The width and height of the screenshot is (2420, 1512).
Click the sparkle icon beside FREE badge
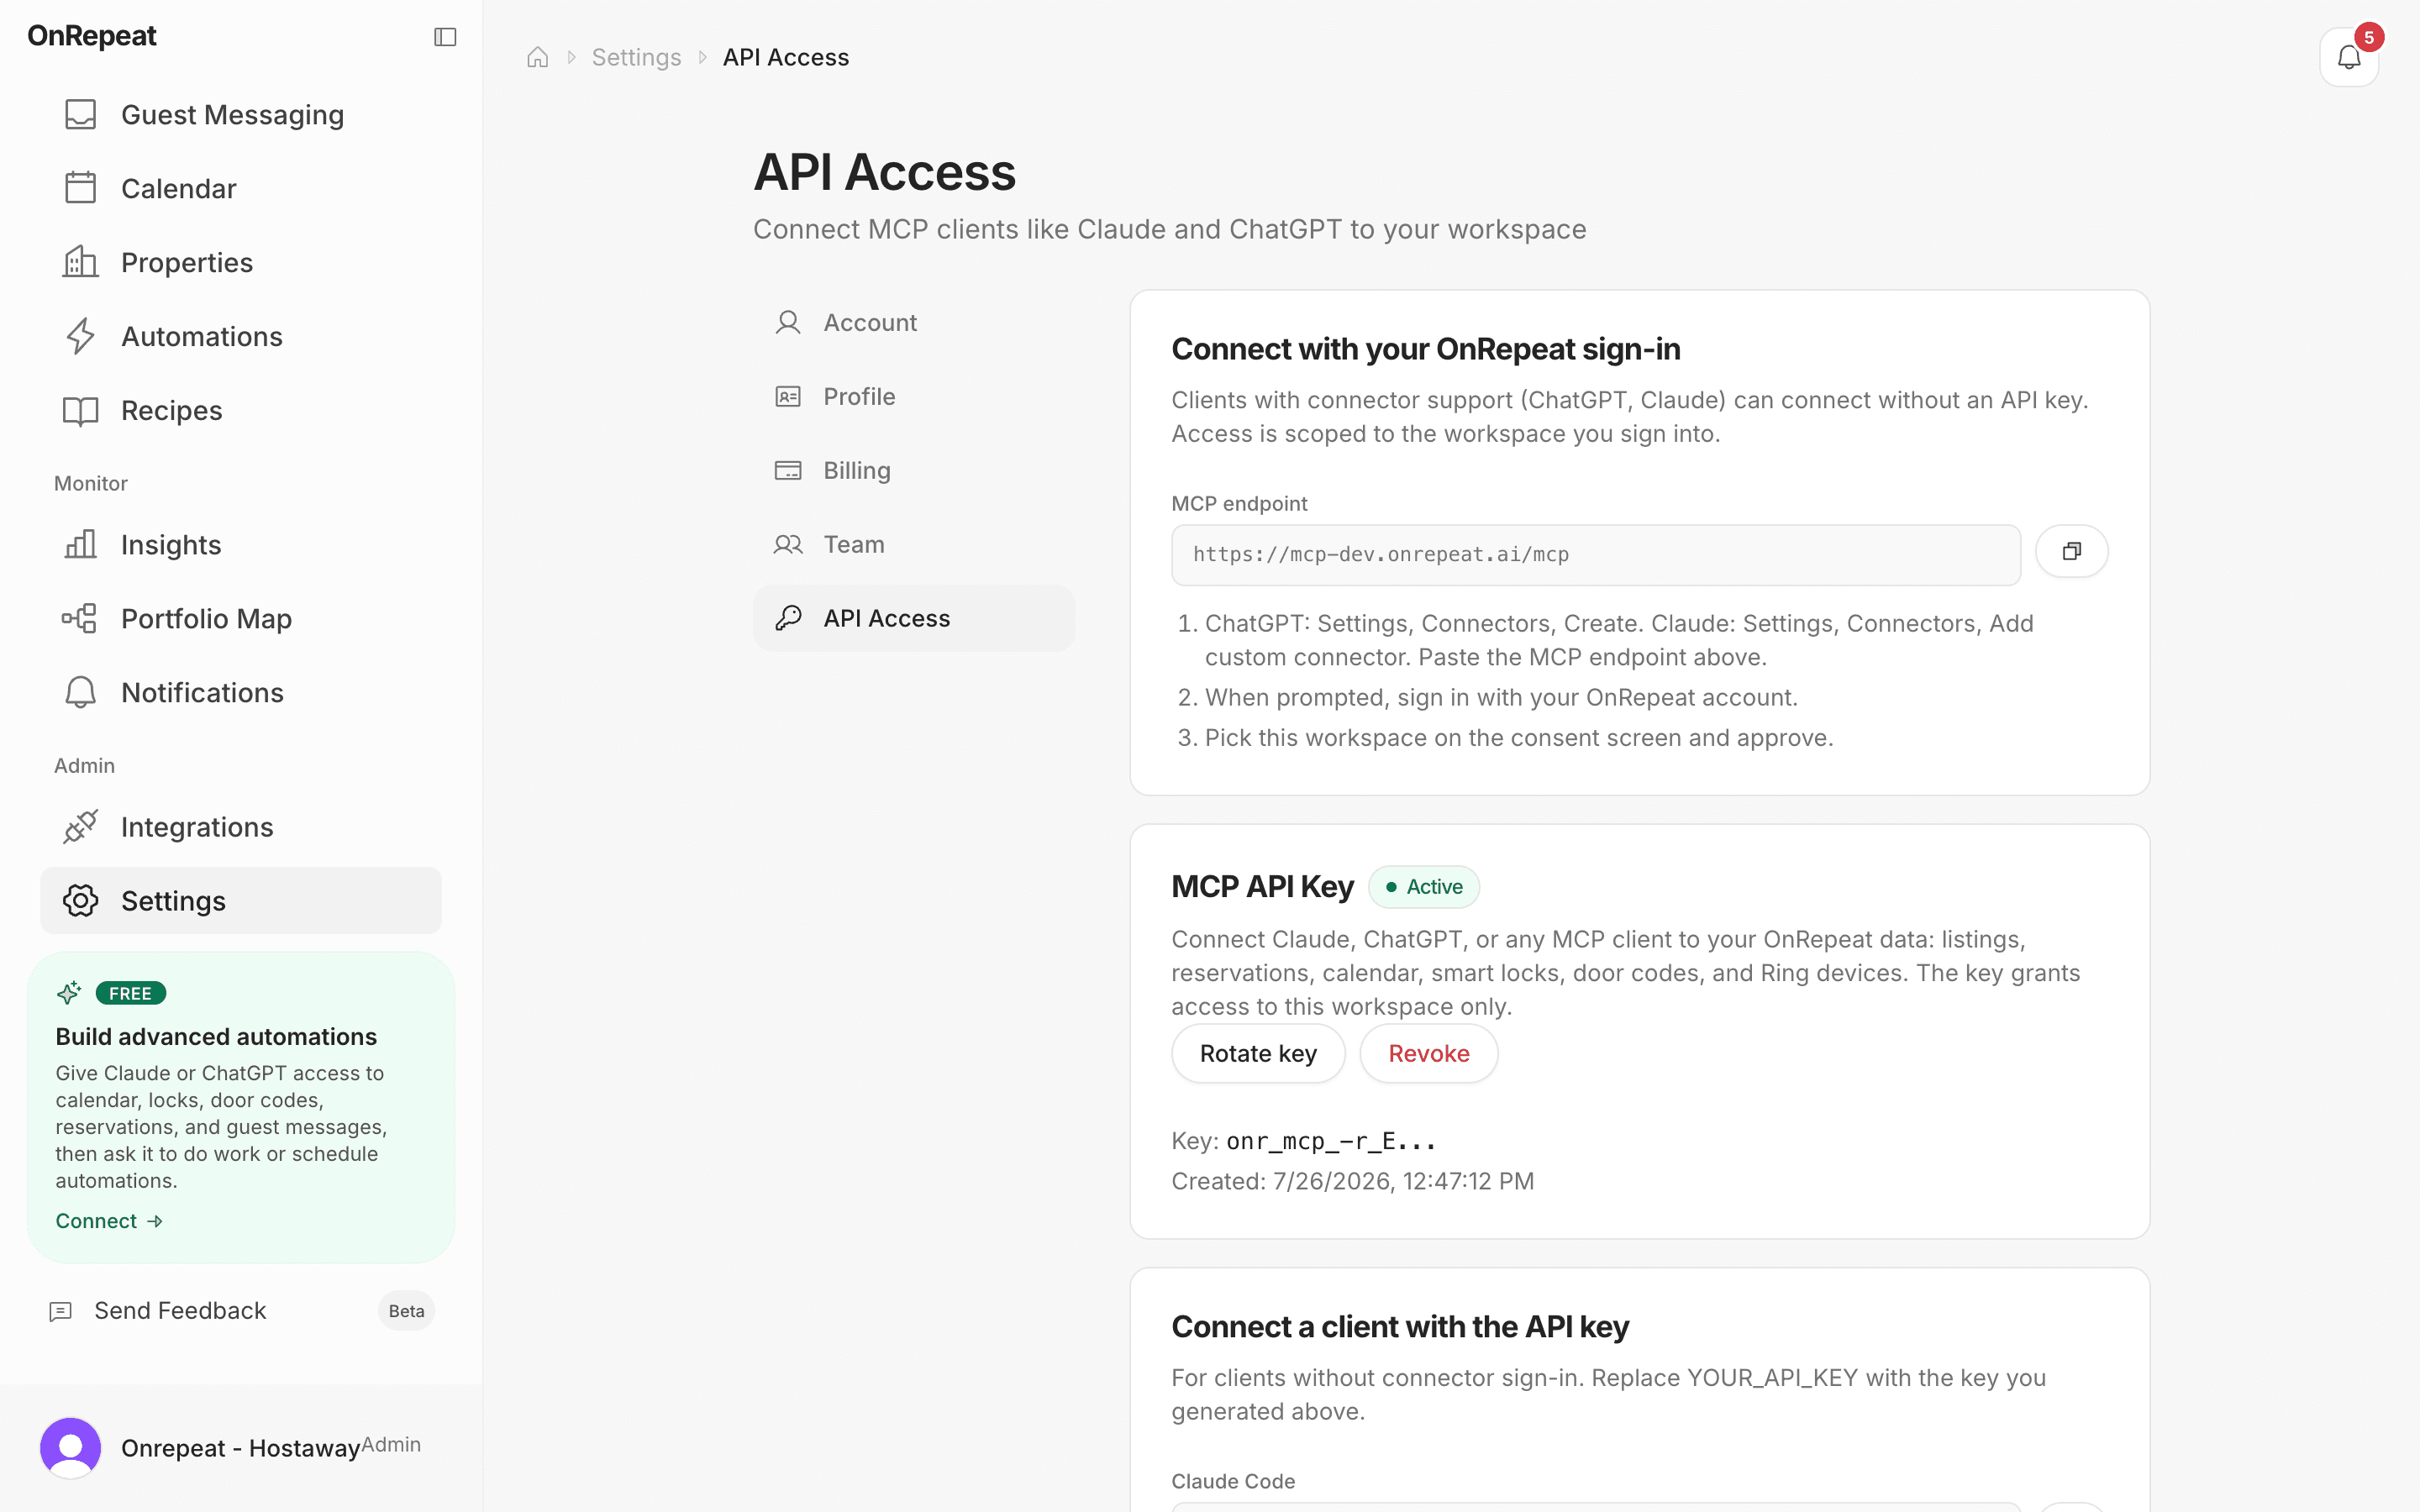pos(69,993)
